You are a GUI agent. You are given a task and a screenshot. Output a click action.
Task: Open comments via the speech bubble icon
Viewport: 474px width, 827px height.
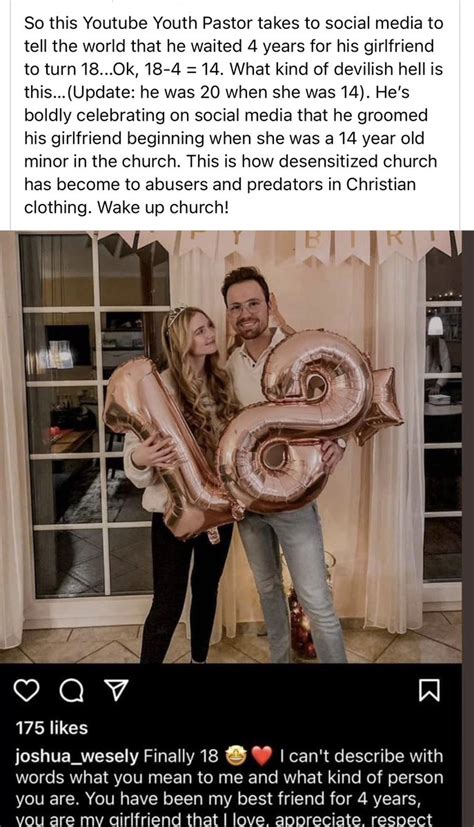coord(71,691)
